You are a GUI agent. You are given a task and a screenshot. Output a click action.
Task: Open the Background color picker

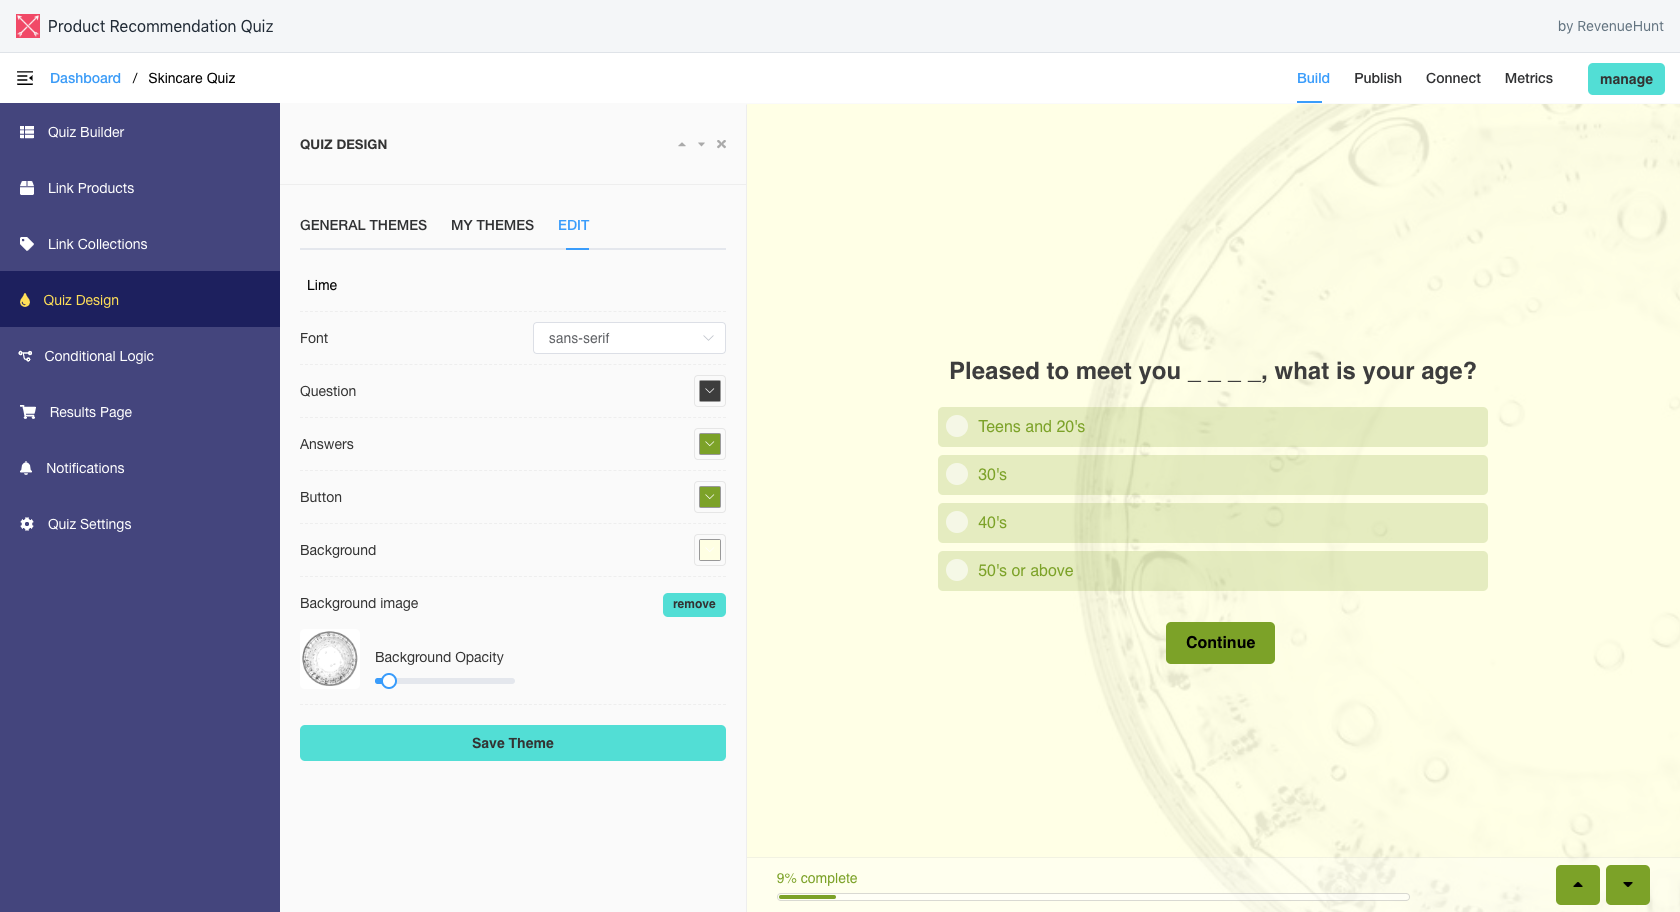pos(710,550)
